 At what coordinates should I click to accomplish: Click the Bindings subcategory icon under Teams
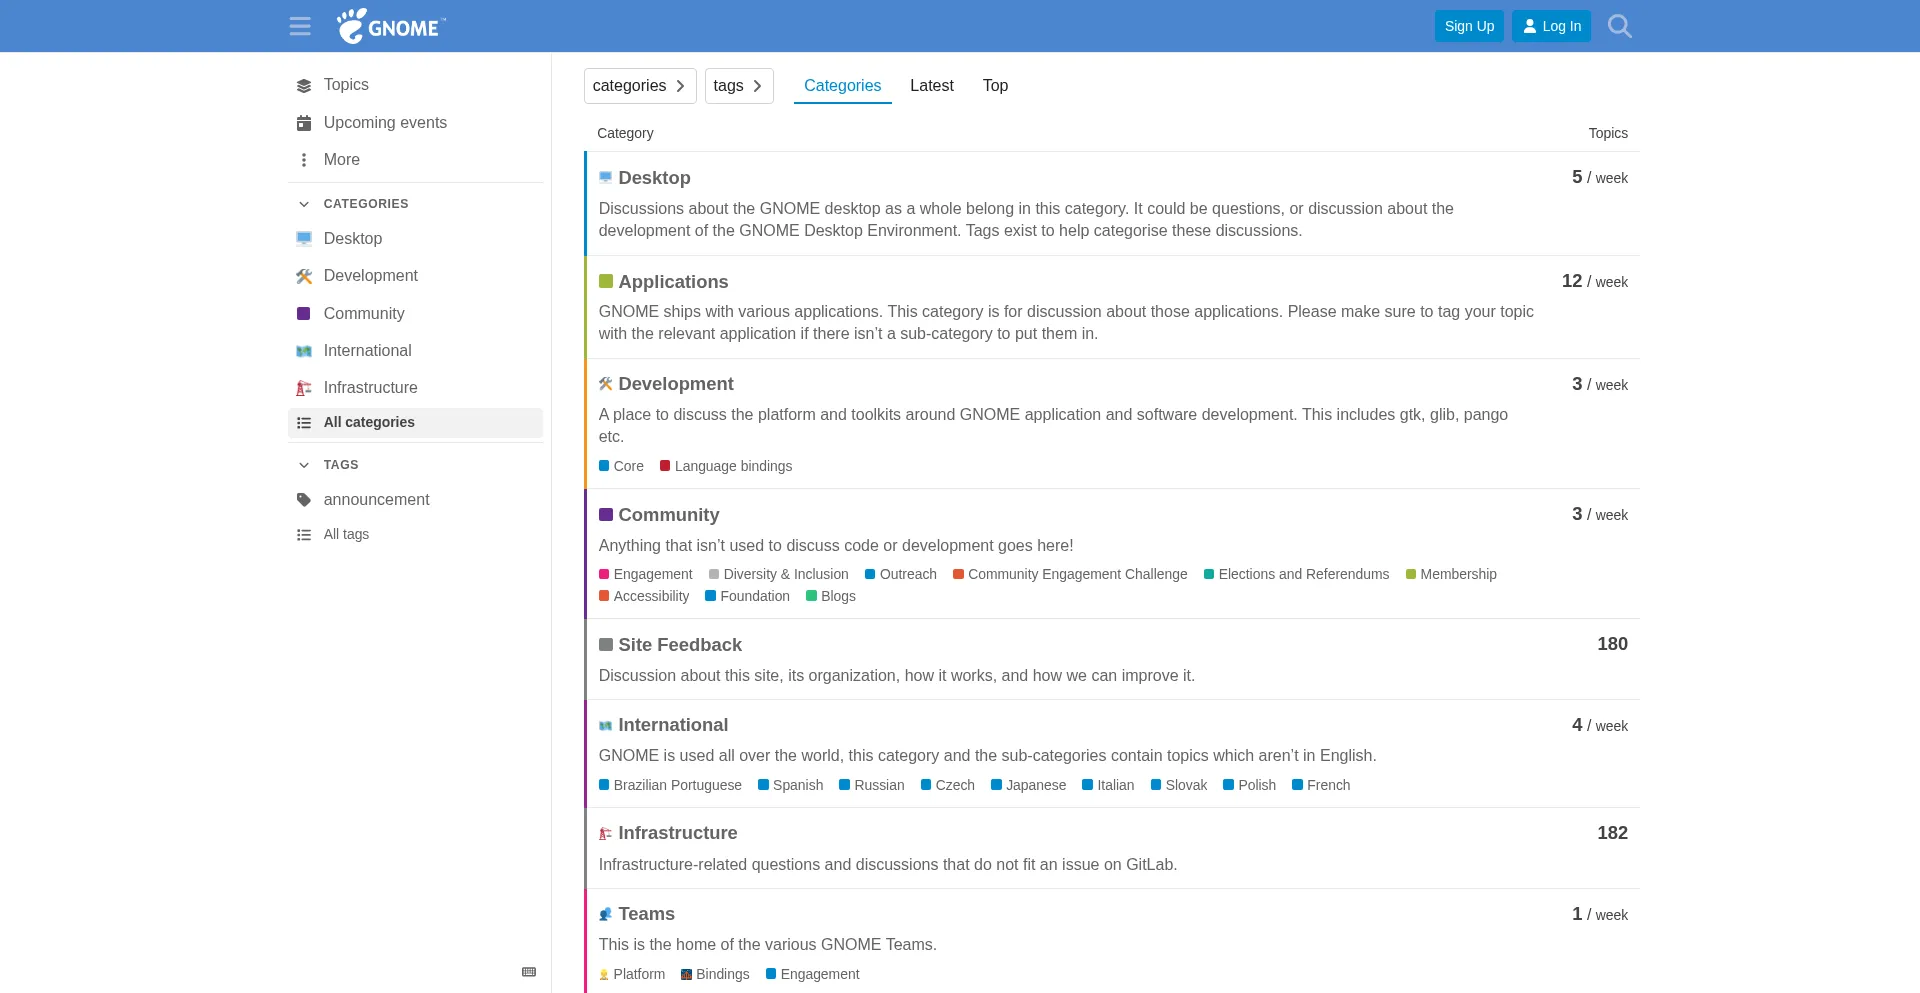tap(686, 975)
